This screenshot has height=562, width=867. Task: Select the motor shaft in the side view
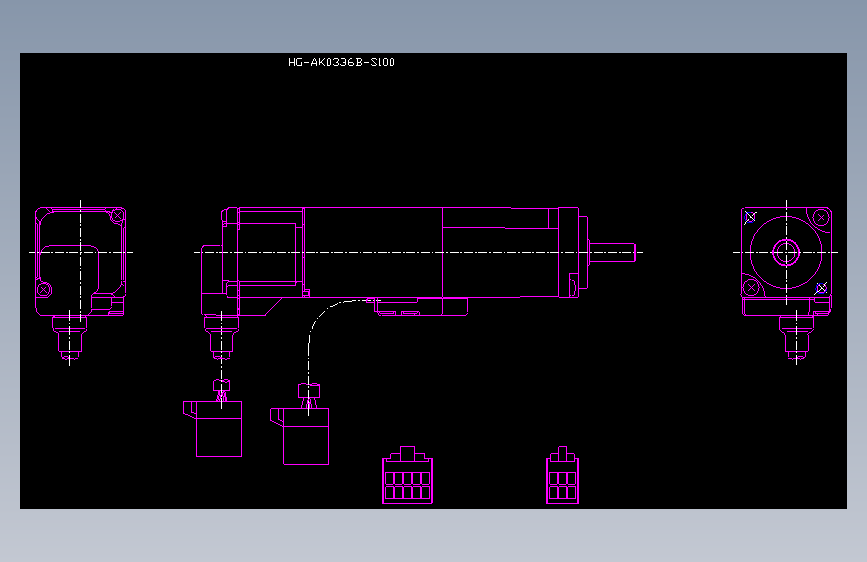click(x=612, y=252)
